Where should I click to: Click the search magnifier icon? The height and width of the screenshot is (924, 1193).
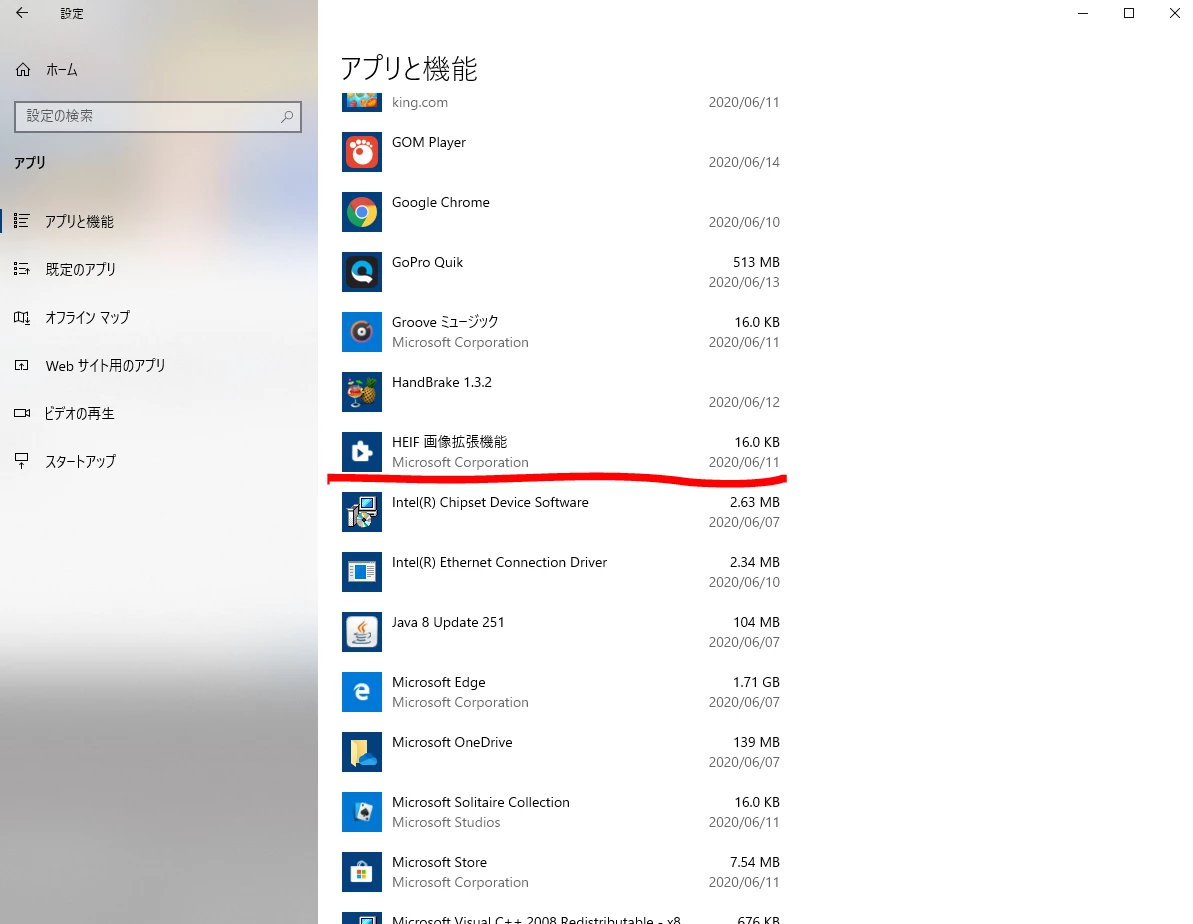coord(287,116)
